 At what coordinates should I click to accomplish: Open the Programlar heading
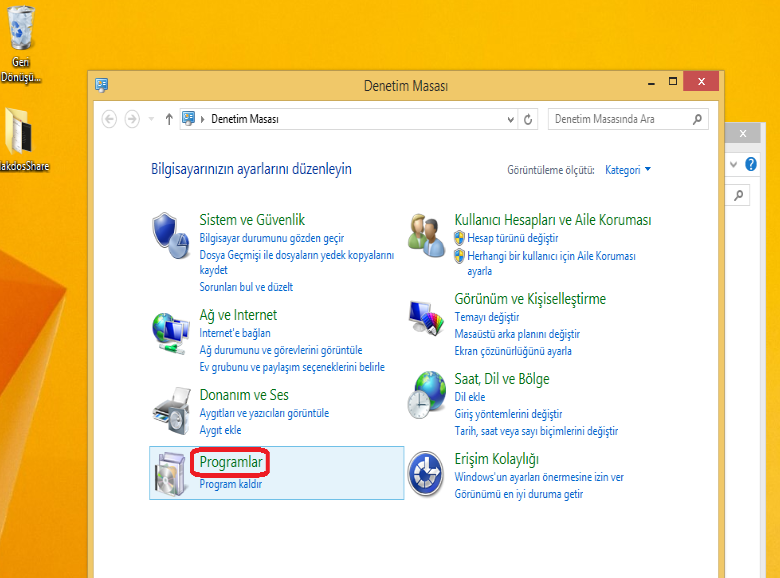[x=231, y=462]
